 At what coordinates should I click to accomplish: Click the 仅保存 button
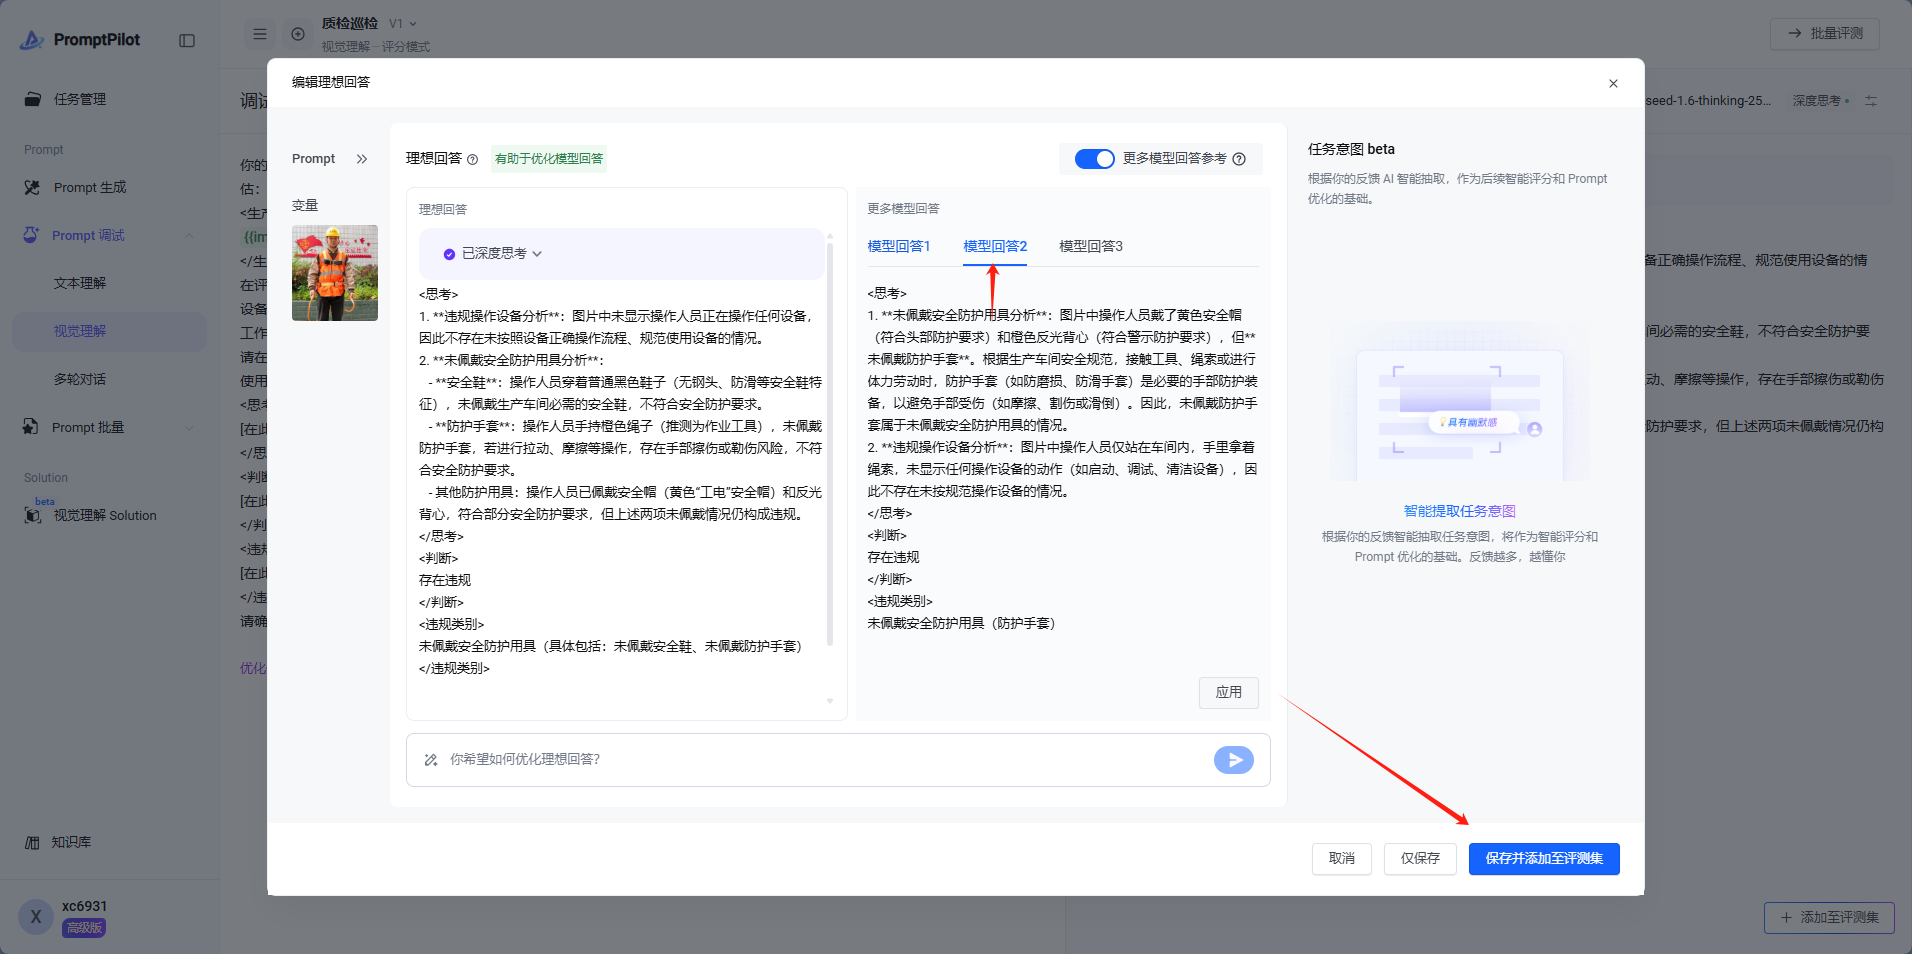(1420, 859)
